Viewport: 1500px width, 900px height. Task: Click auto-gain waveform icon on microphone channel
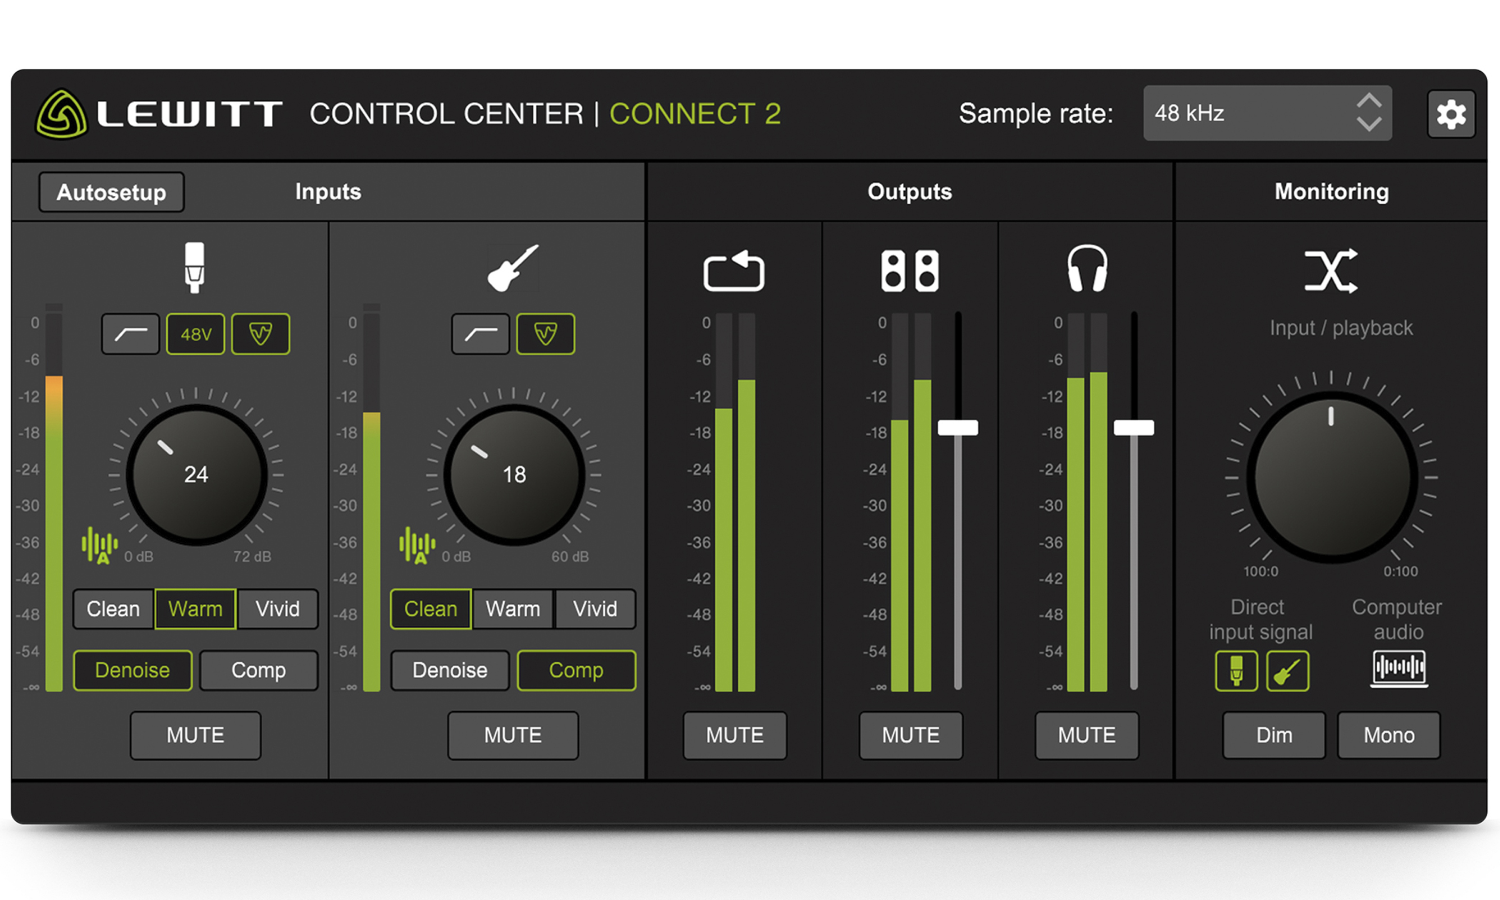pyautogui.click(x=99, y=545)
